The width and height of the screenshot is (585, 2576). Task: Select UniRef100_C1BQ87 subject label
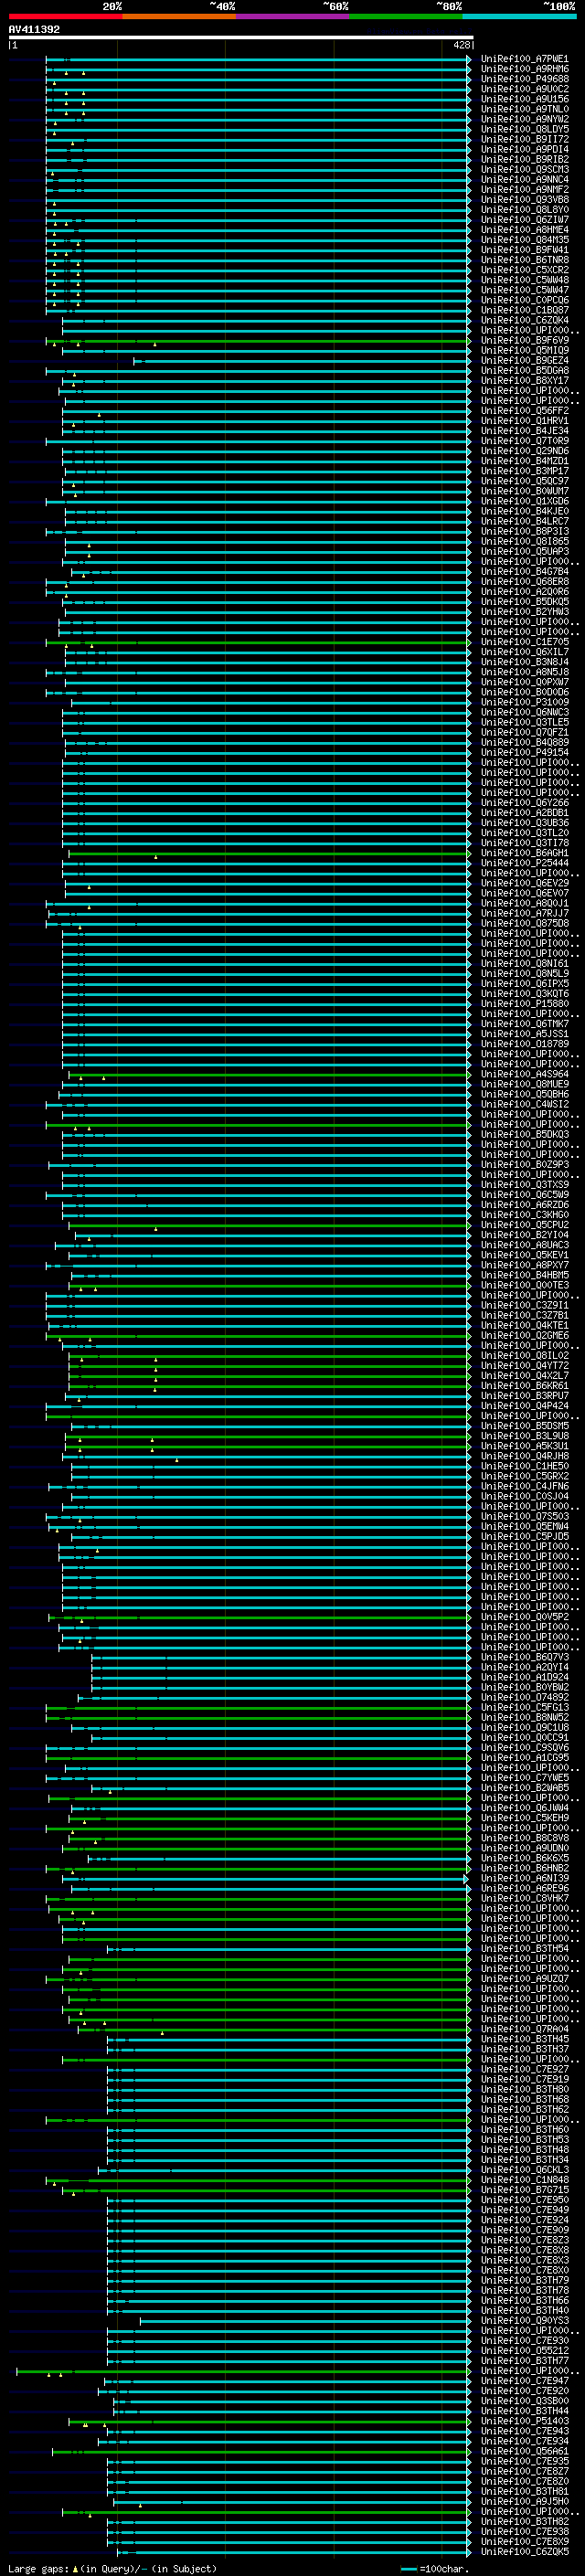pos(524,310)
